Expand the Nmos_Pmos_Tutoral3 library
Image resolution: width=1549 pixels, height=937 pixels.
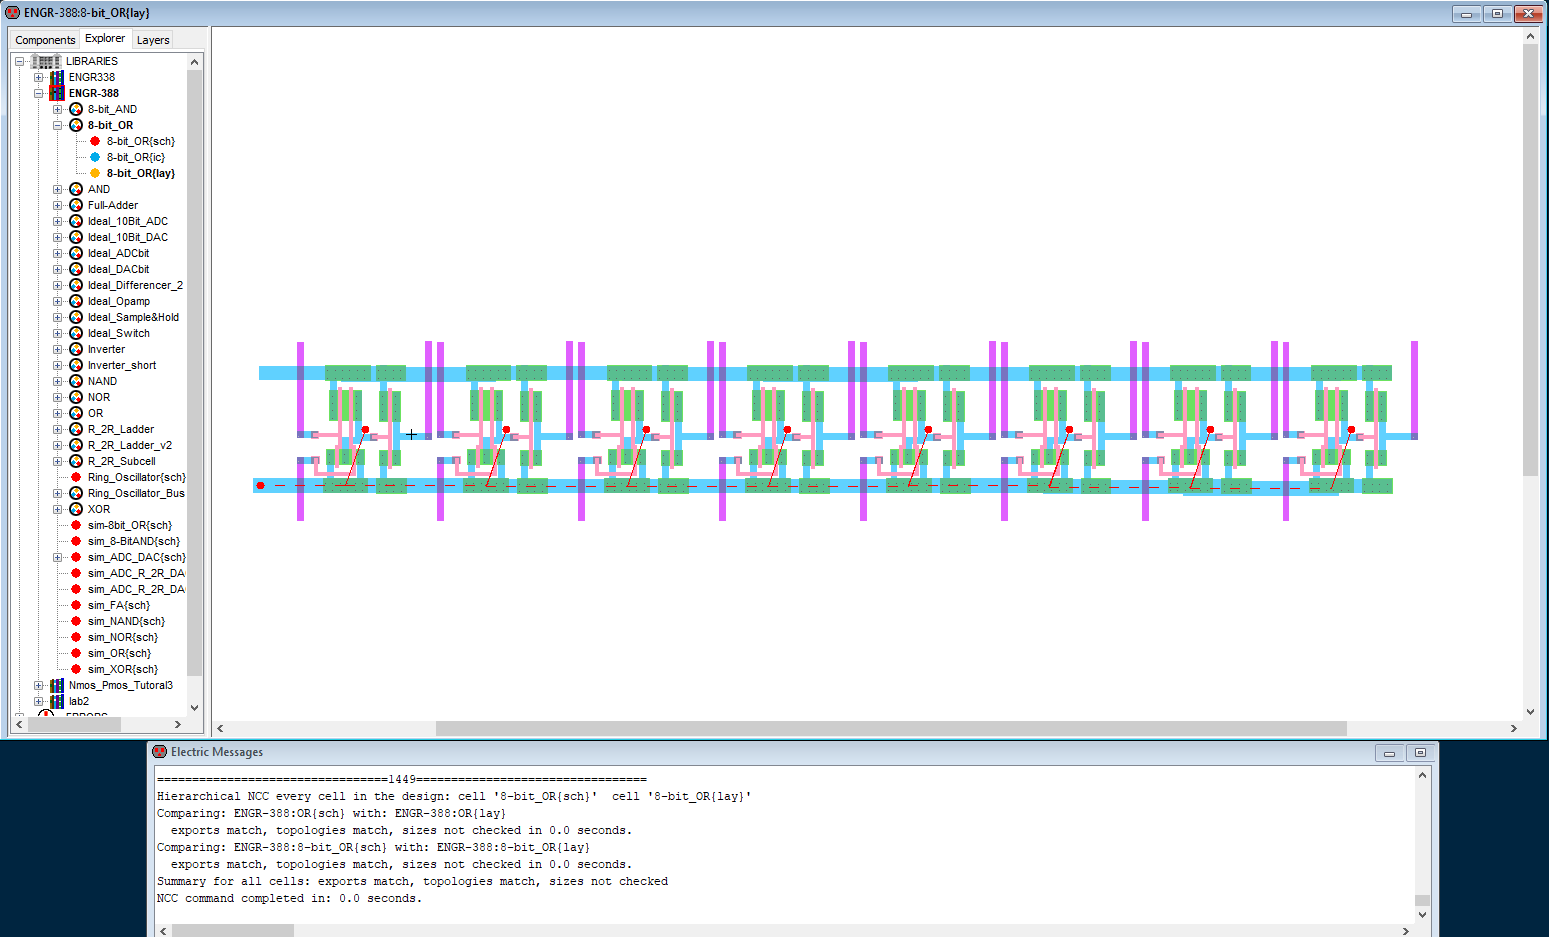[39, 685]
